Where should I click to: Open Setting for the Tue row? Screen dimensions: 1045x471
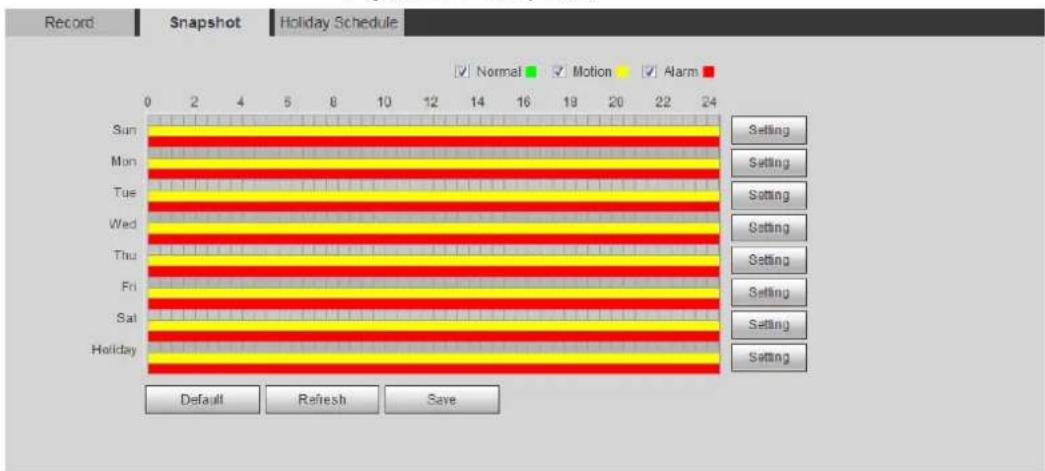pyautogui.click(x=769, y=195)
